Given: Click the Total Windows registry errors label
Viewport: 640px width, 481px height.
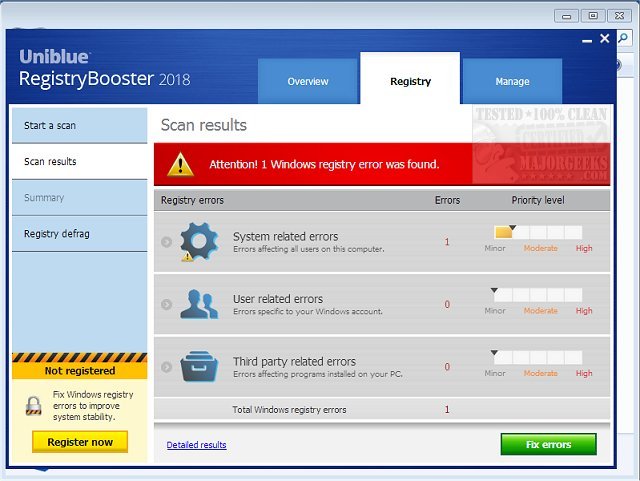Looking at the screenshot, I should [289, 410].
